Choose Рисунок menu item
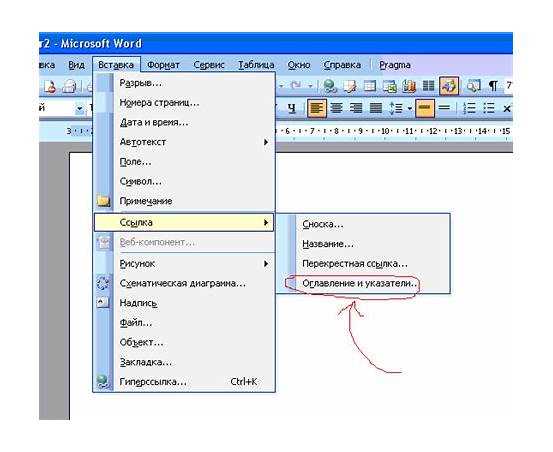 [x=184, y=264]
